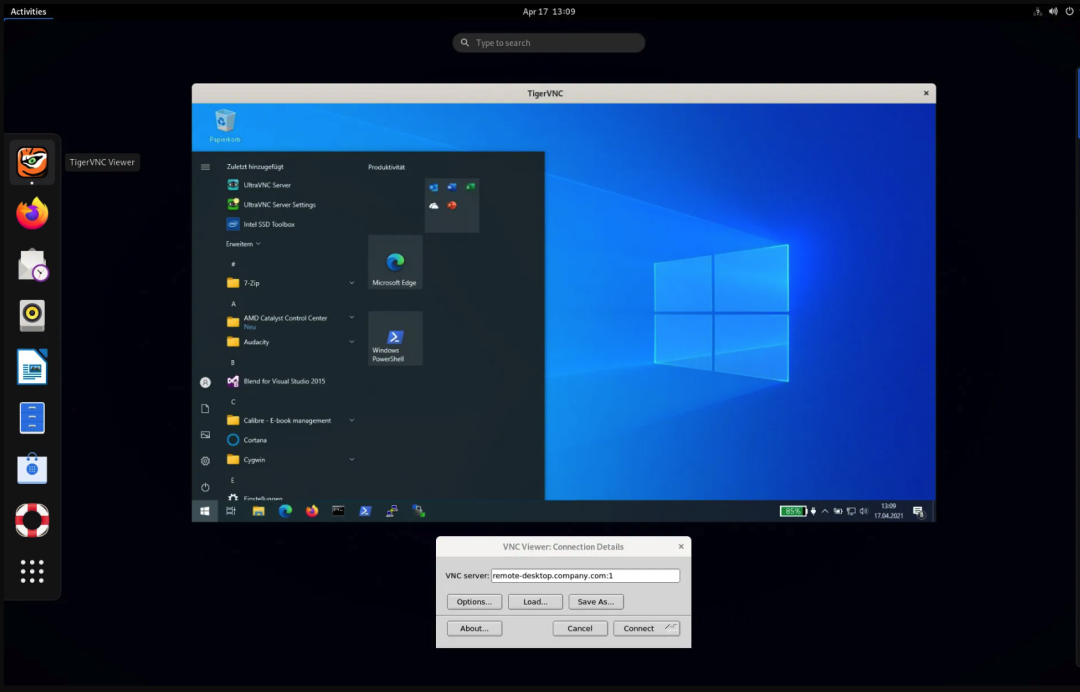Viewport: 1080px width, 692px height.
Task: Show all applications grid in dock
Action: tap(32, 571)
